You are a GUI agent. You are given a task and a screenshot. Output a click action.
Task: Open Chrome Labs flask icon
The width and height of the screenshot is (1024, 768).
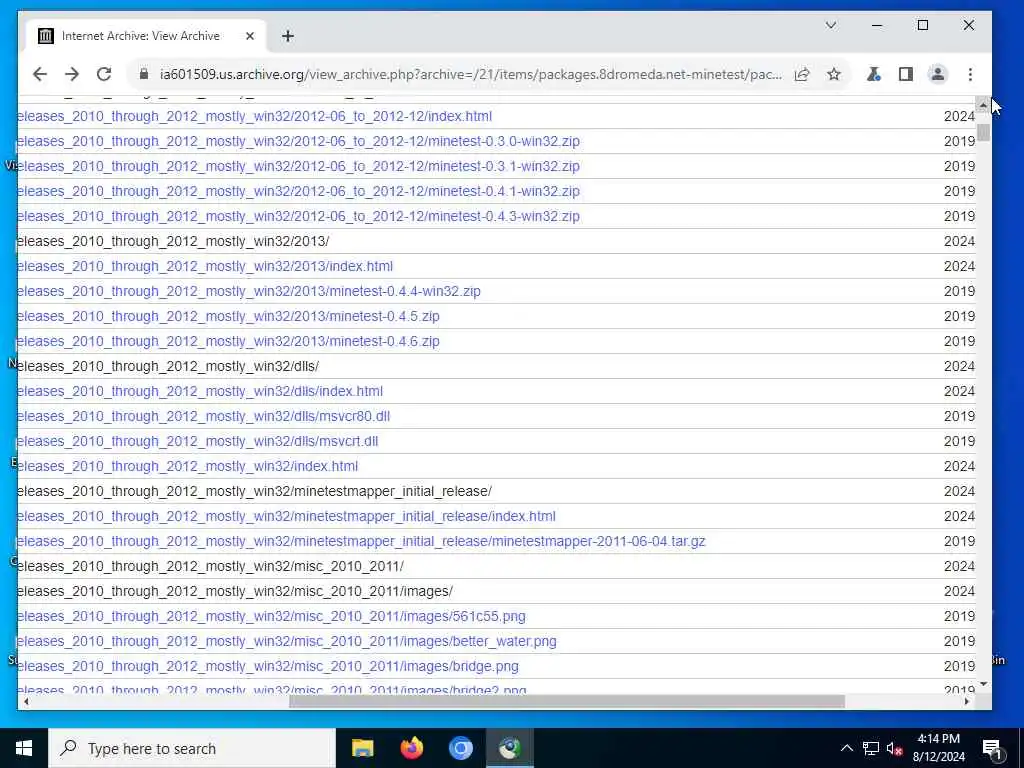click(x=874, y=74)
